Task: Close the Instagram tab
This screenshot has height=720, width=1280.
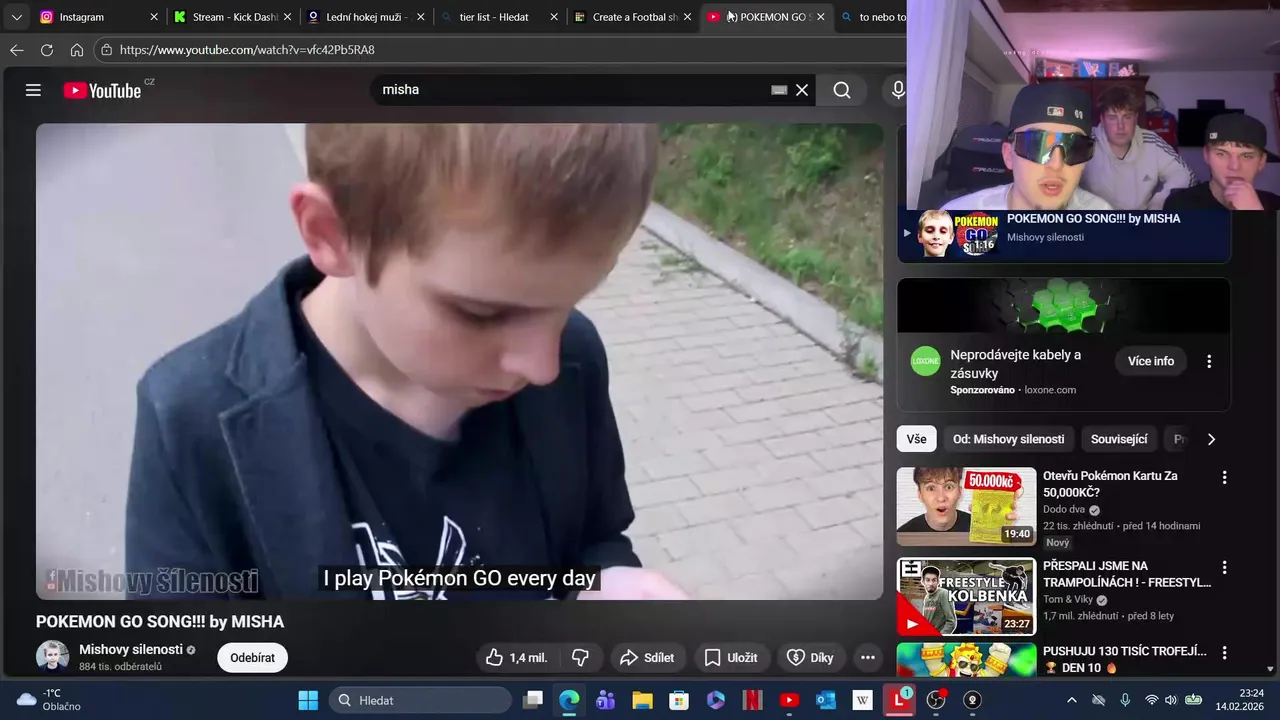Action: pos(154,17)
